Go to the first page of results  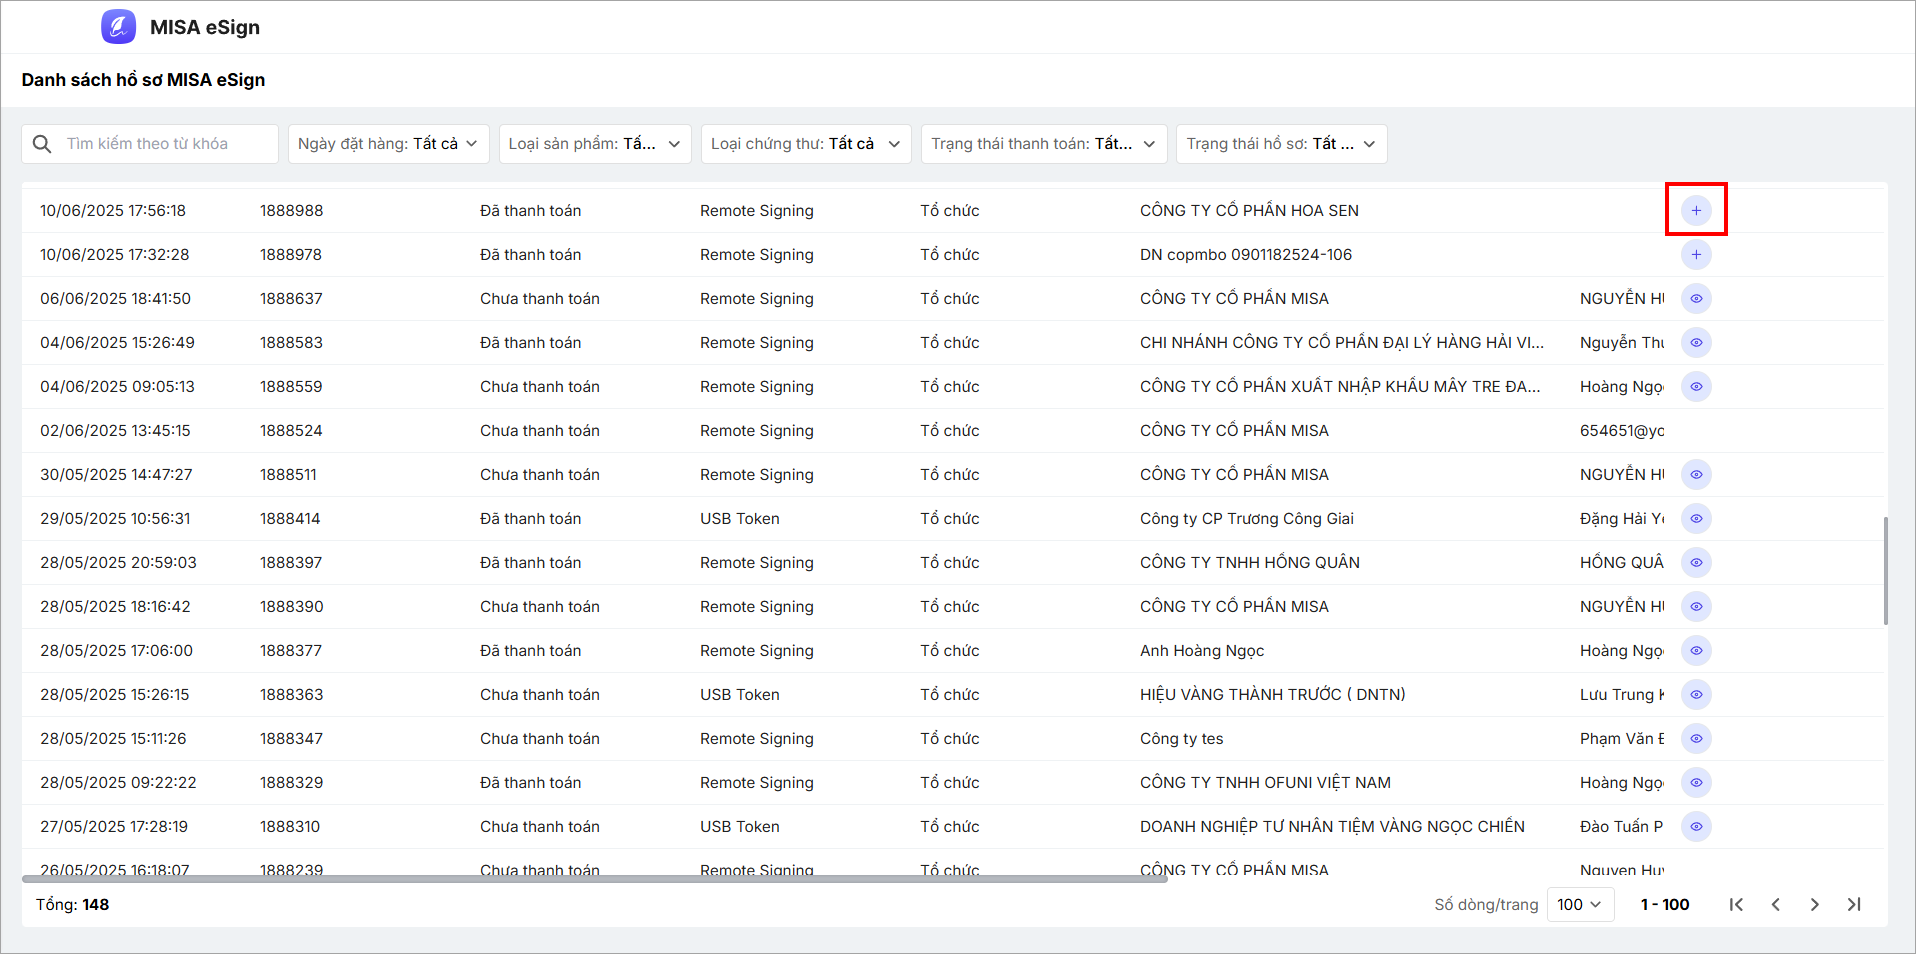[1736, 904]
